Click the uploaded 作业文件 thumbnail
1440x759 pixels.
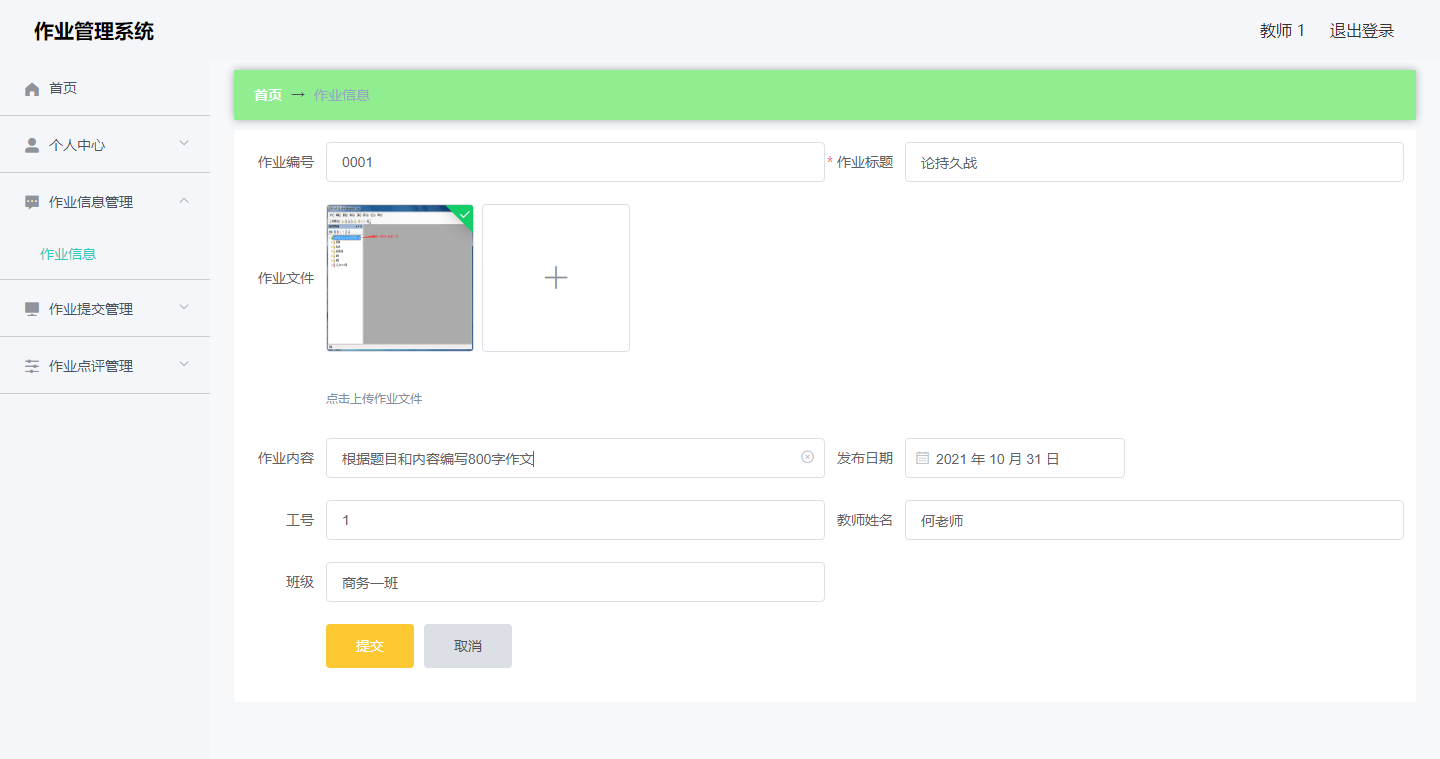pyautogui.click(x=400, y=278)
